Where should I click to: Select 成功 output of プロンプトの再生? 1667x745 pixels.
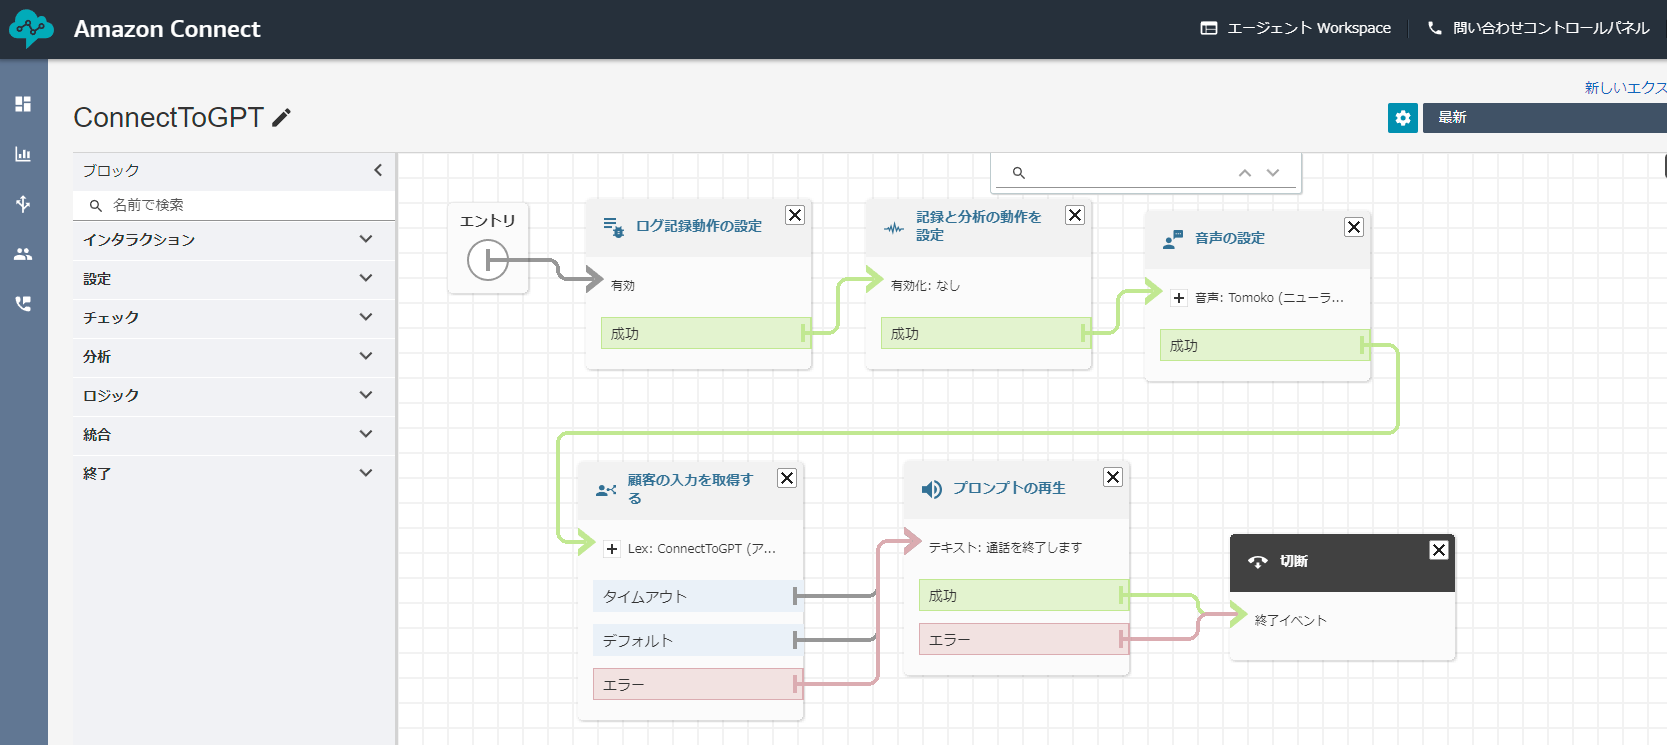point(1024,596)
